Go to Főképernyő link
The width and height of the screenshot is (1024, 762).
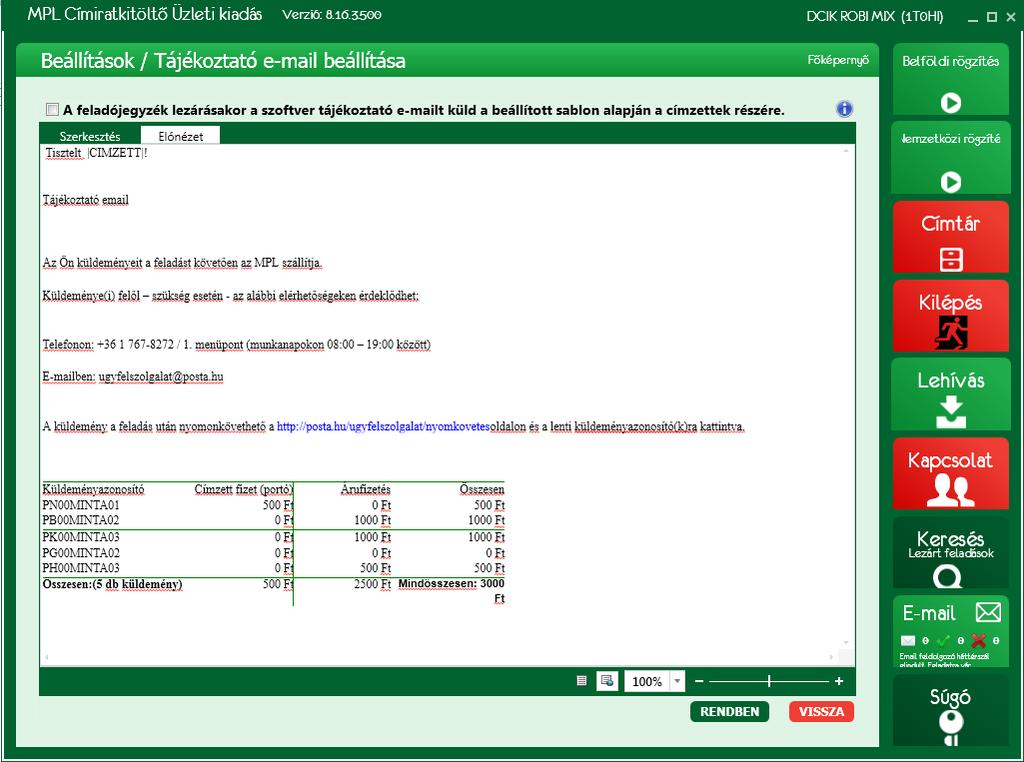[838, 60]
